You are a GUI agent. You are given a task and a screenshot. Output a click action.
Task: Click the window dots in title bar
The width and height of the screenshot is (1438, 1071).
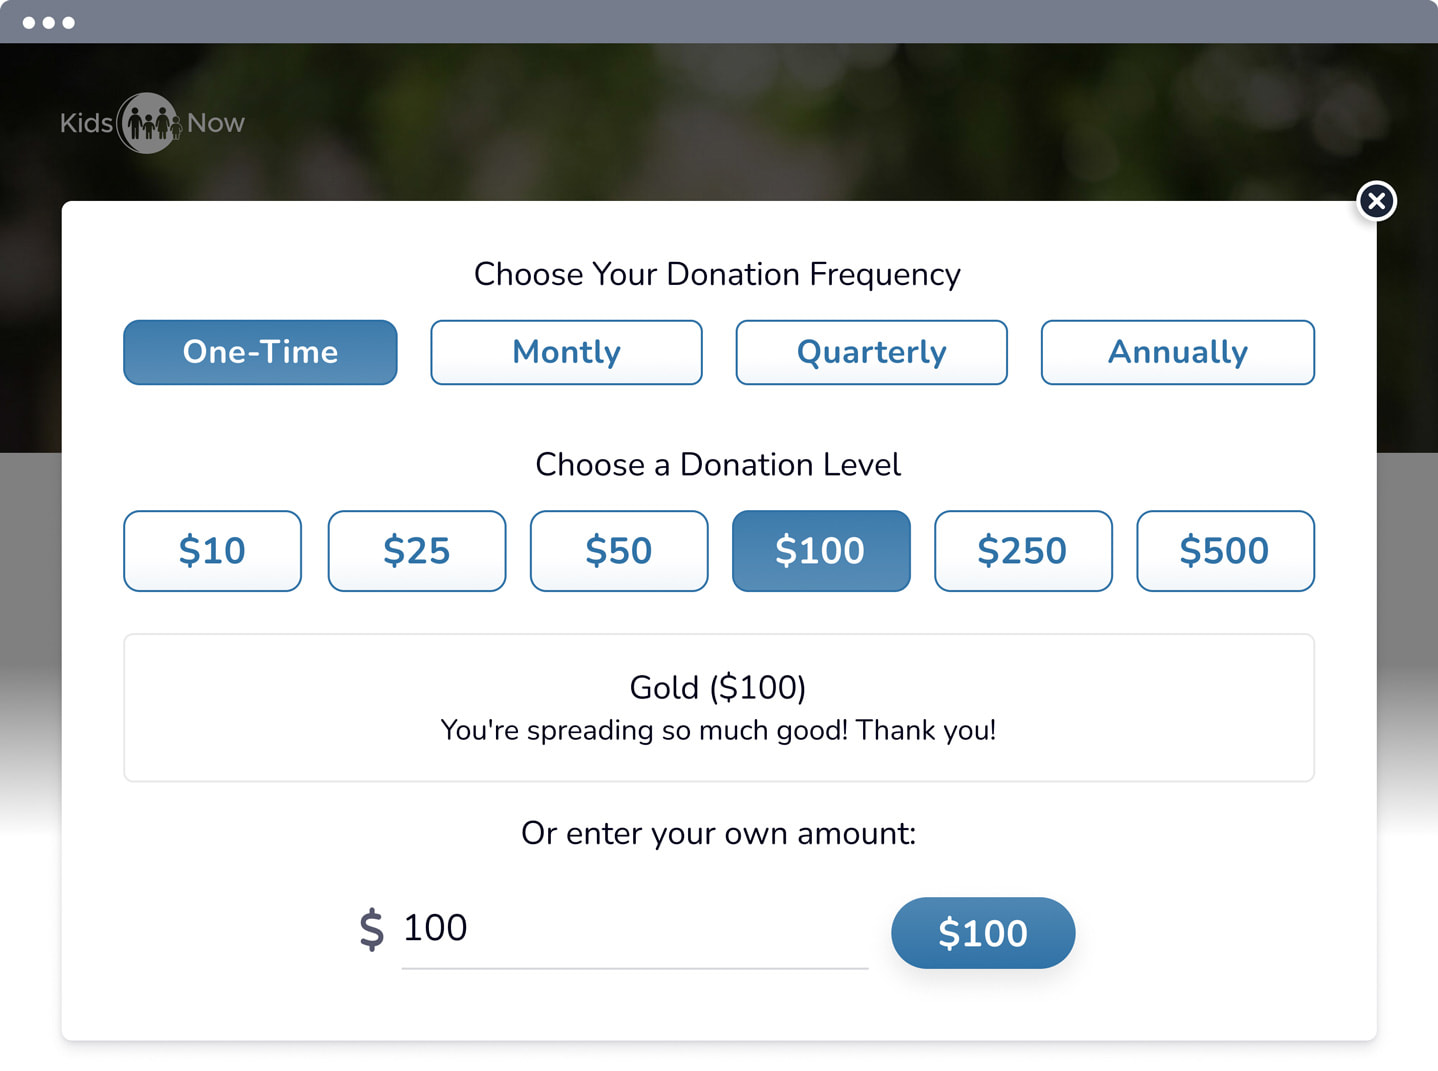(48, 22)
